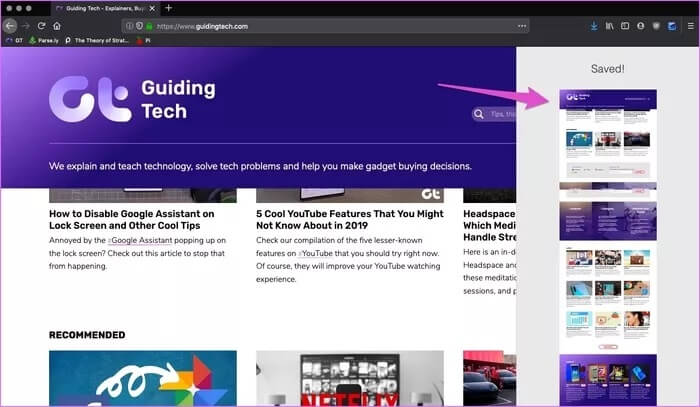Close the Guiding Tech browser tab
Viewport: 700px width, 407px height.
[x=152, y=8]
